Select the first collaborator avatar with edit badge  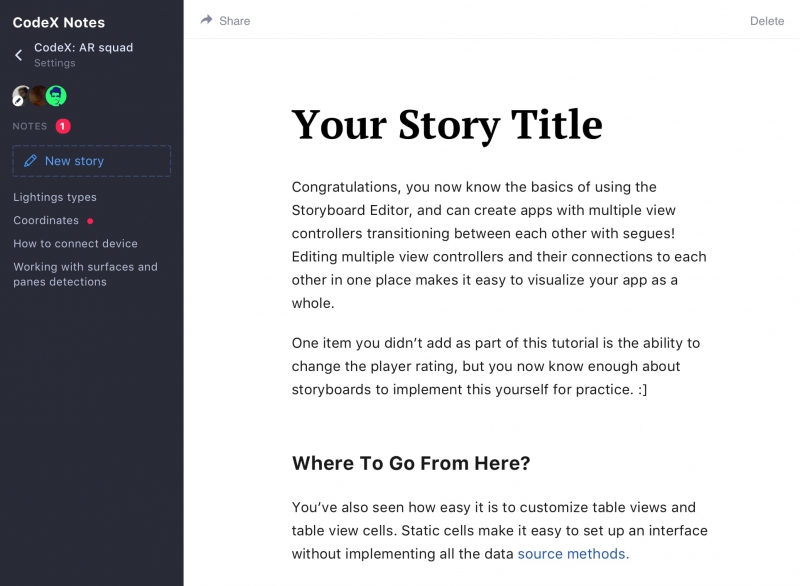[21, 96]
